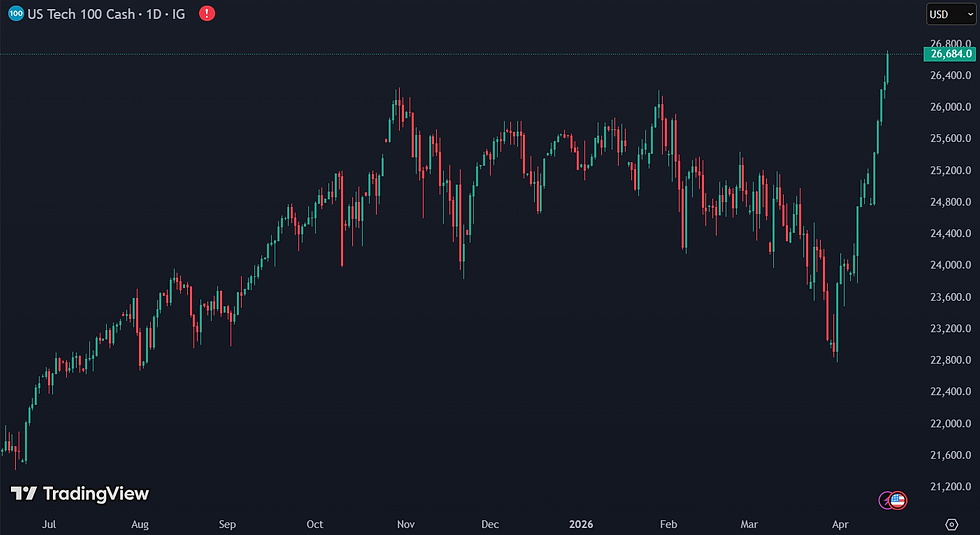
Task: Click the 22,800.0 price axis label
Action: pos(951,360)
